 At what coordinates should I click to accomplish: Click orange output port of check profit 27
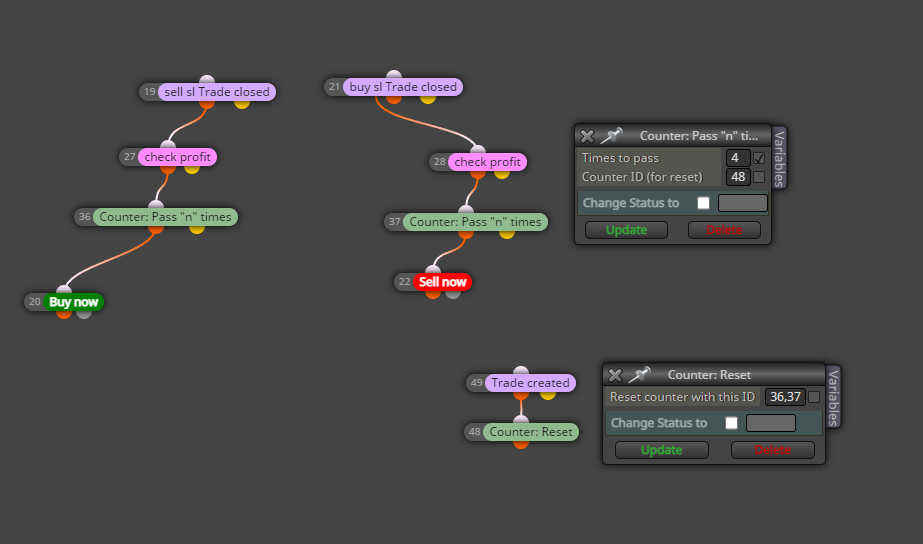point(168,169)
